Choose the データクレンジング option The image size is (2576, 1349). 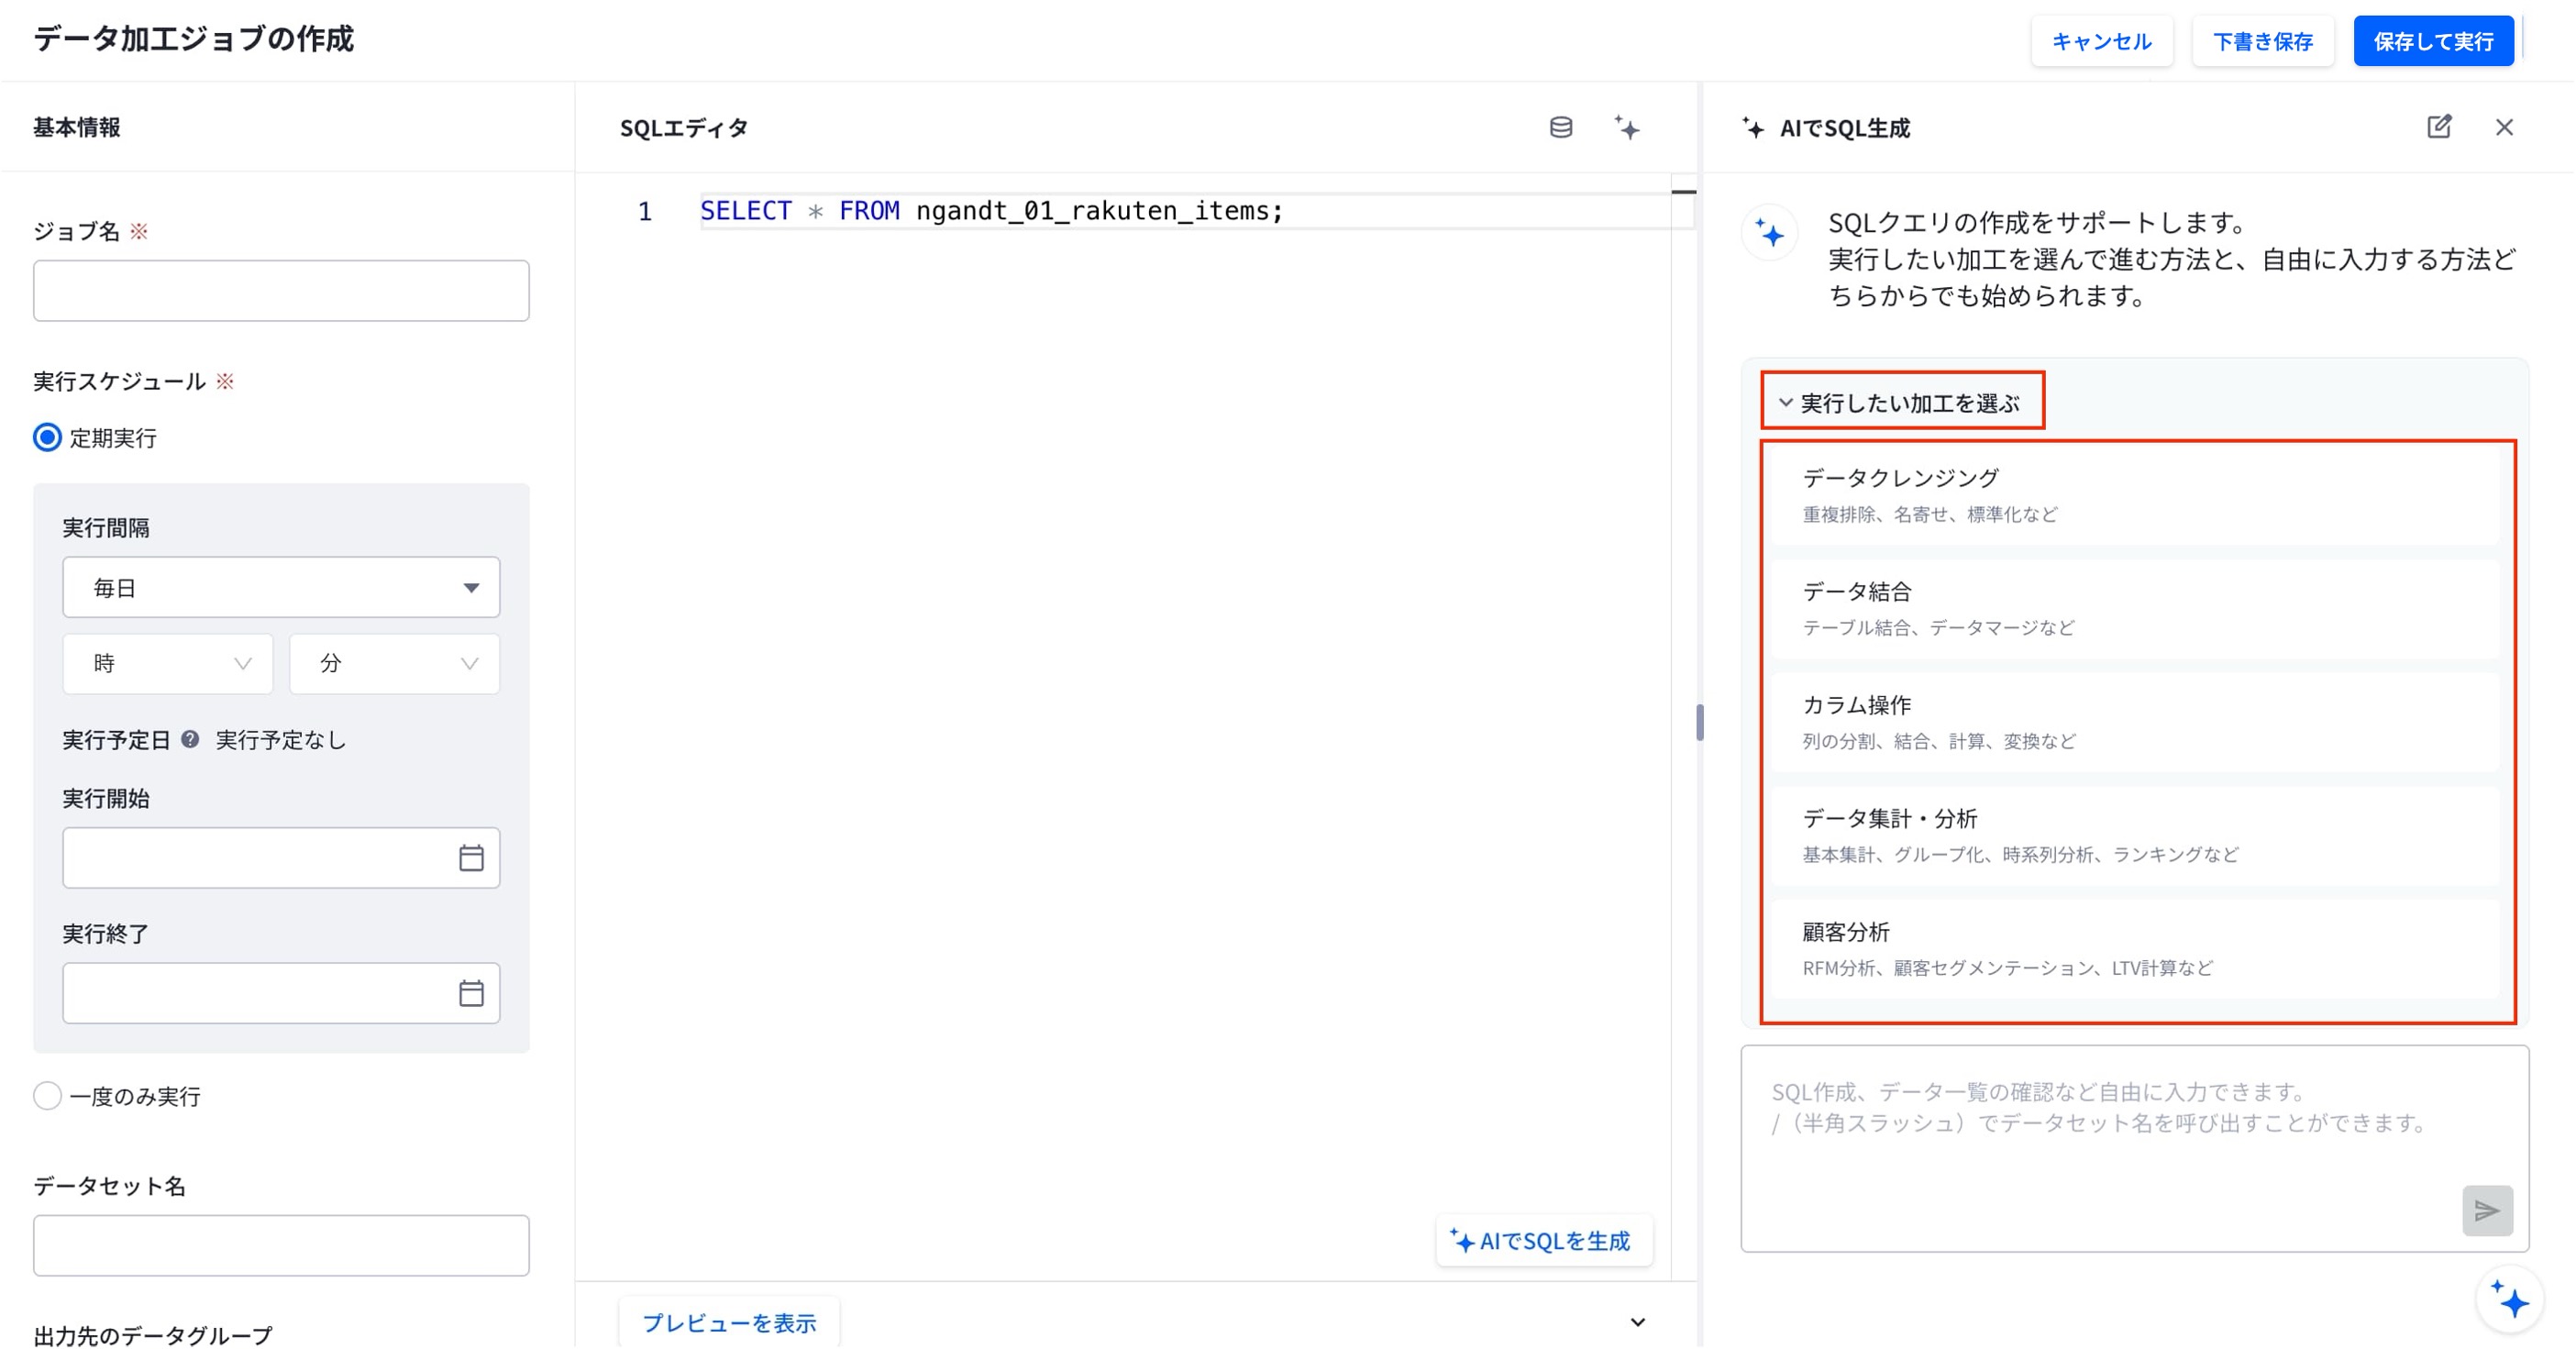[2133, 495]
